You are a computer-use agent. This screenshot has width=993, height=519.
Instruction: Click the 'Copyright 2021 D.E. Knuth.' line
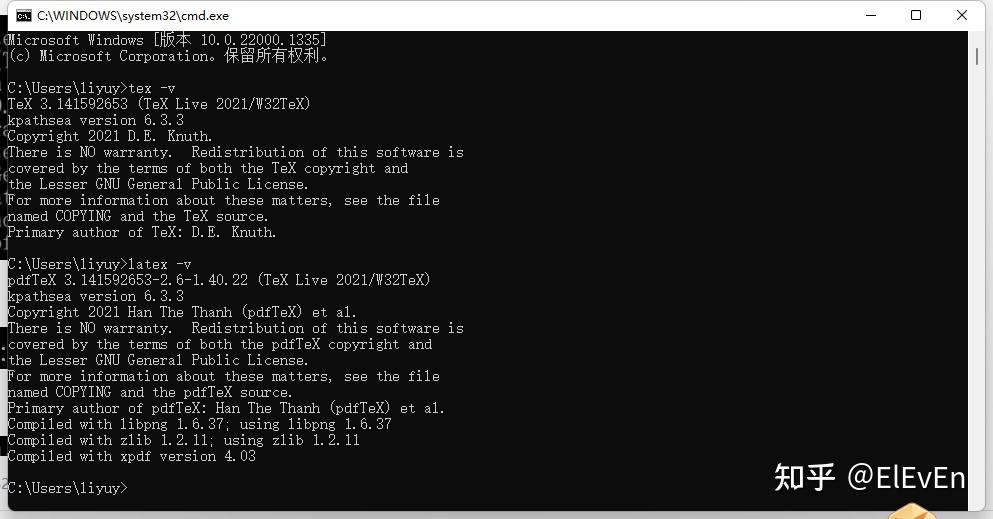pos(110,136)
